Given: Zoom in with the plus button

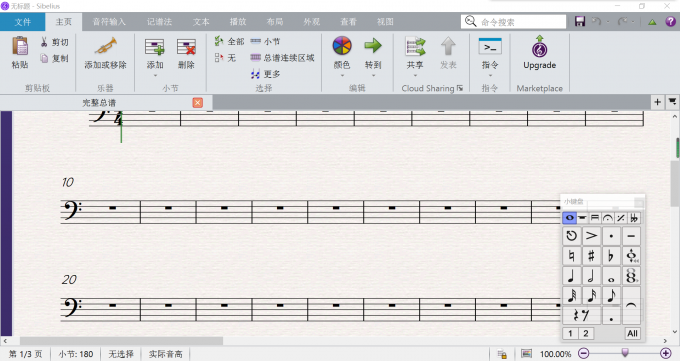Looking at the screenshot, I should 666,354.
